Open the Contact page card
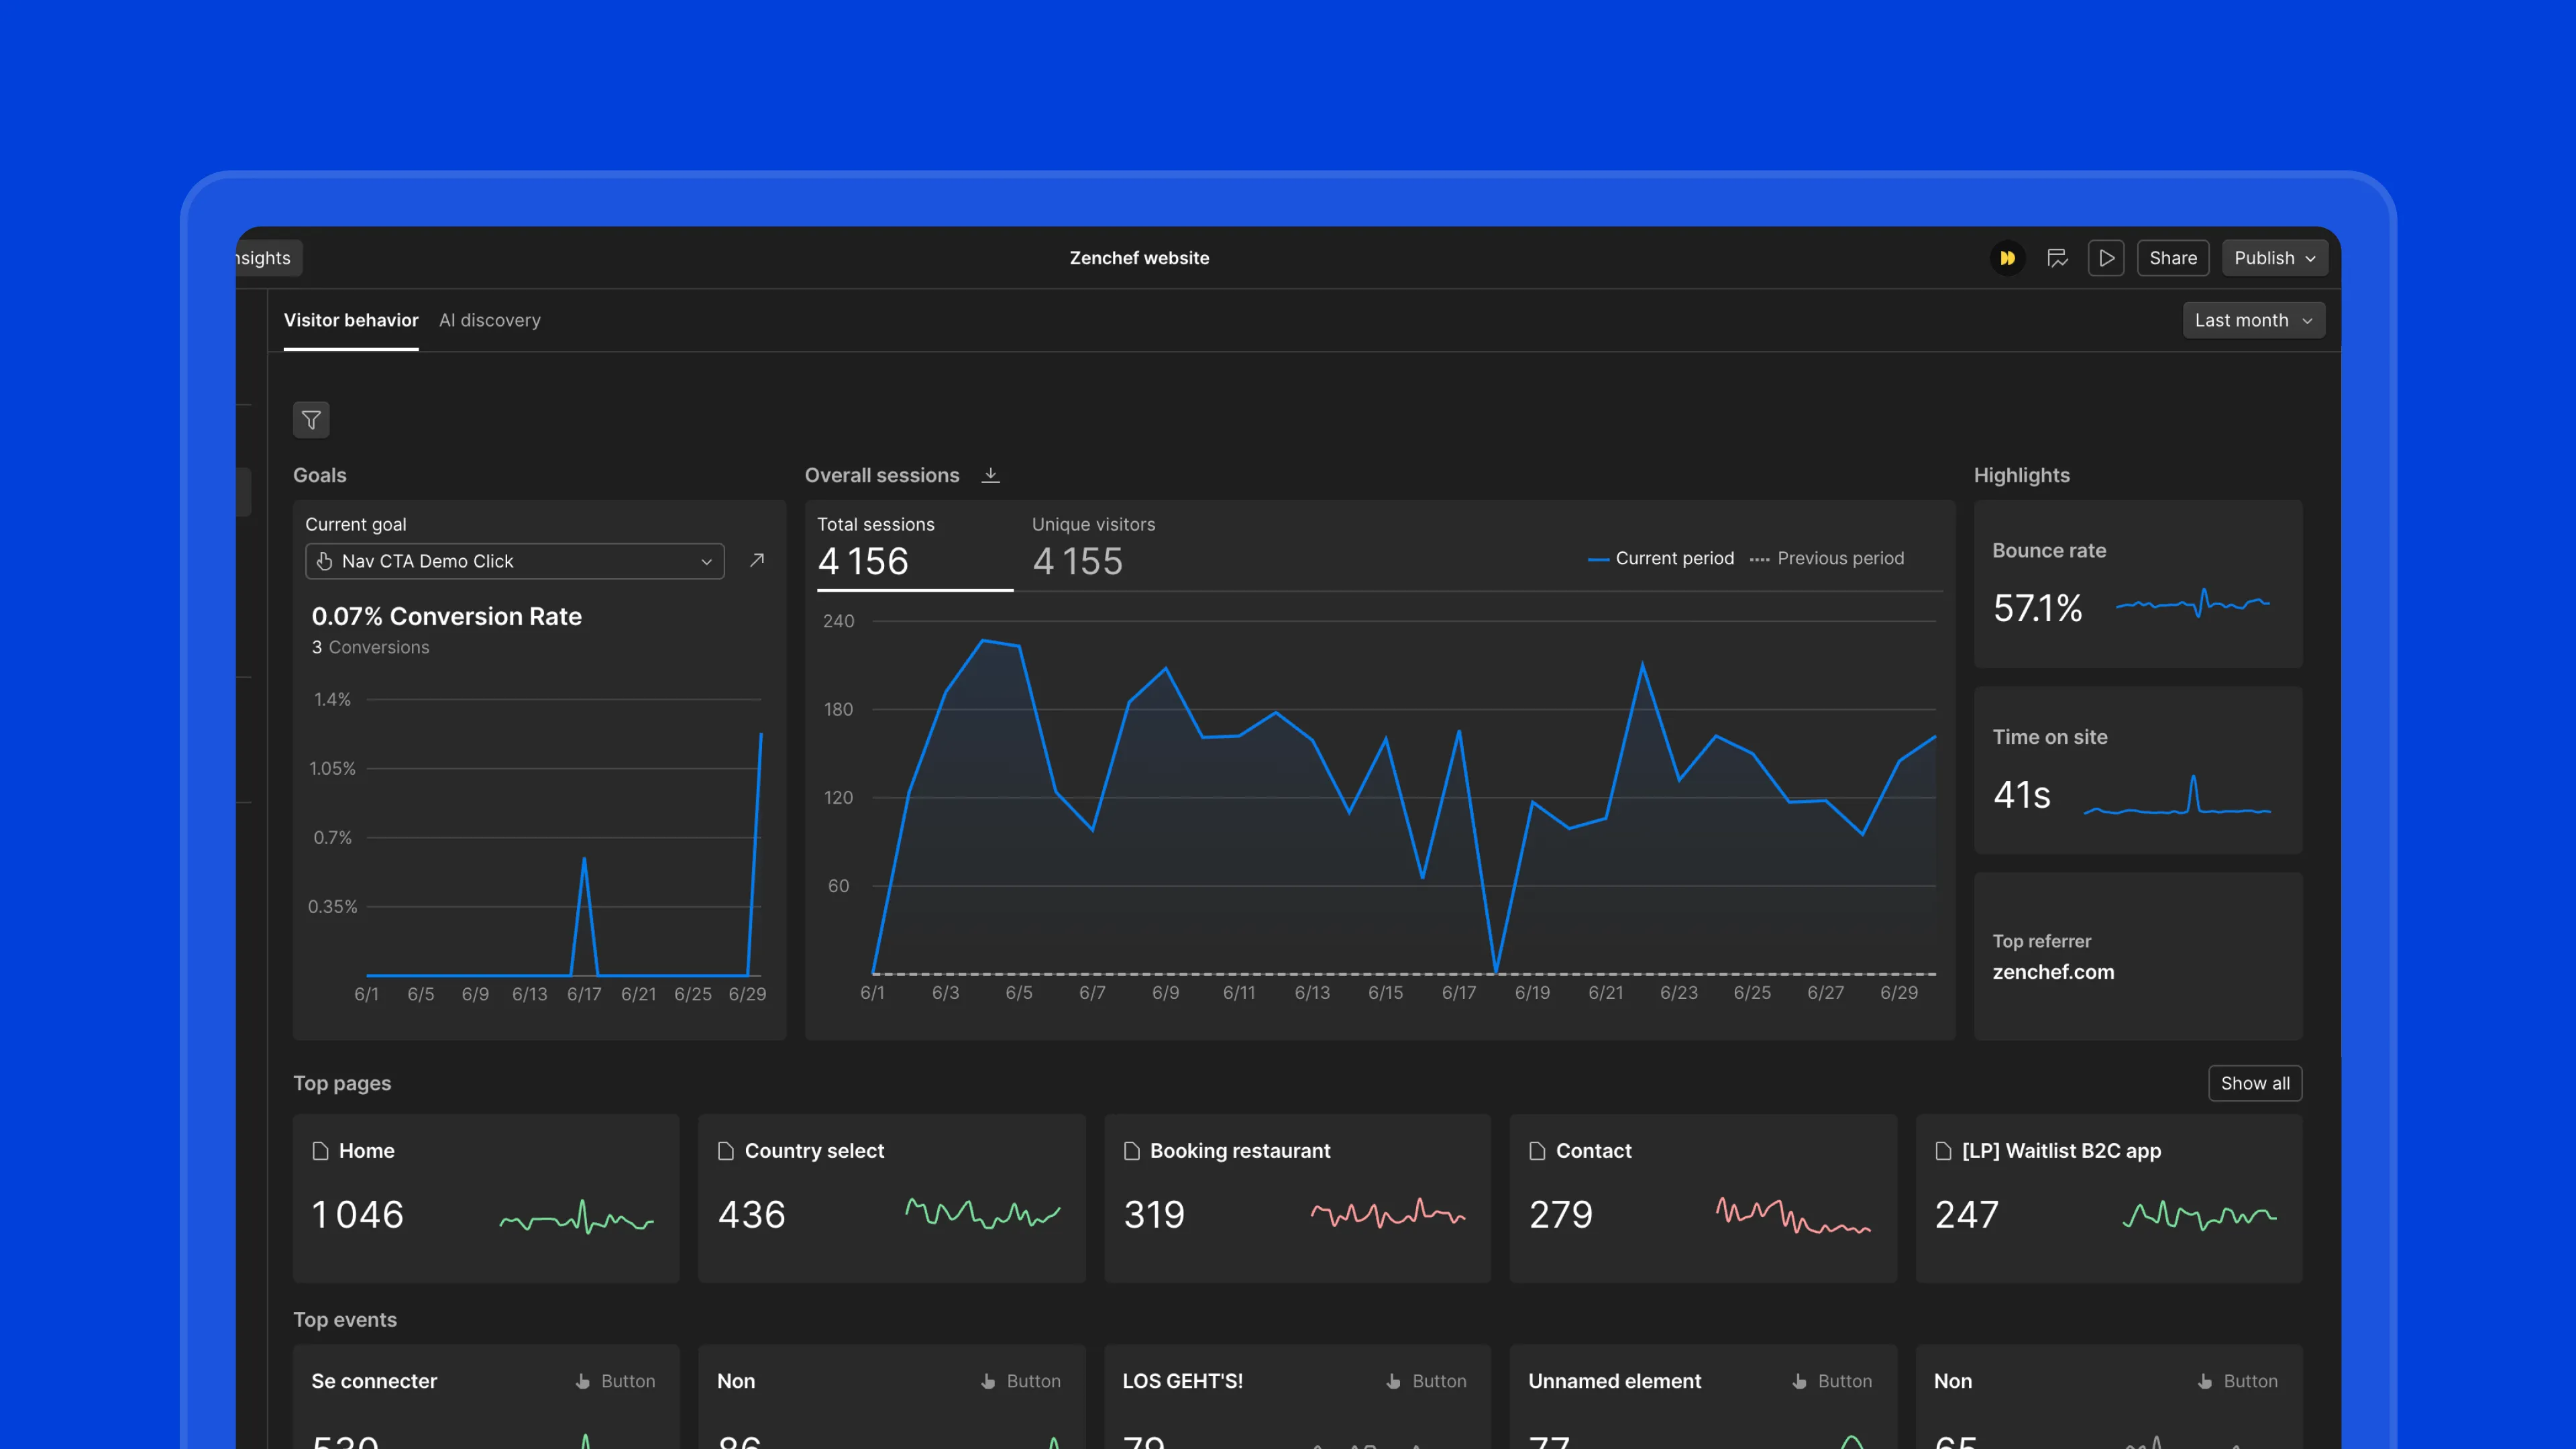The height and width of the screenshot is (1449, 2576). click(1703, 1198)
